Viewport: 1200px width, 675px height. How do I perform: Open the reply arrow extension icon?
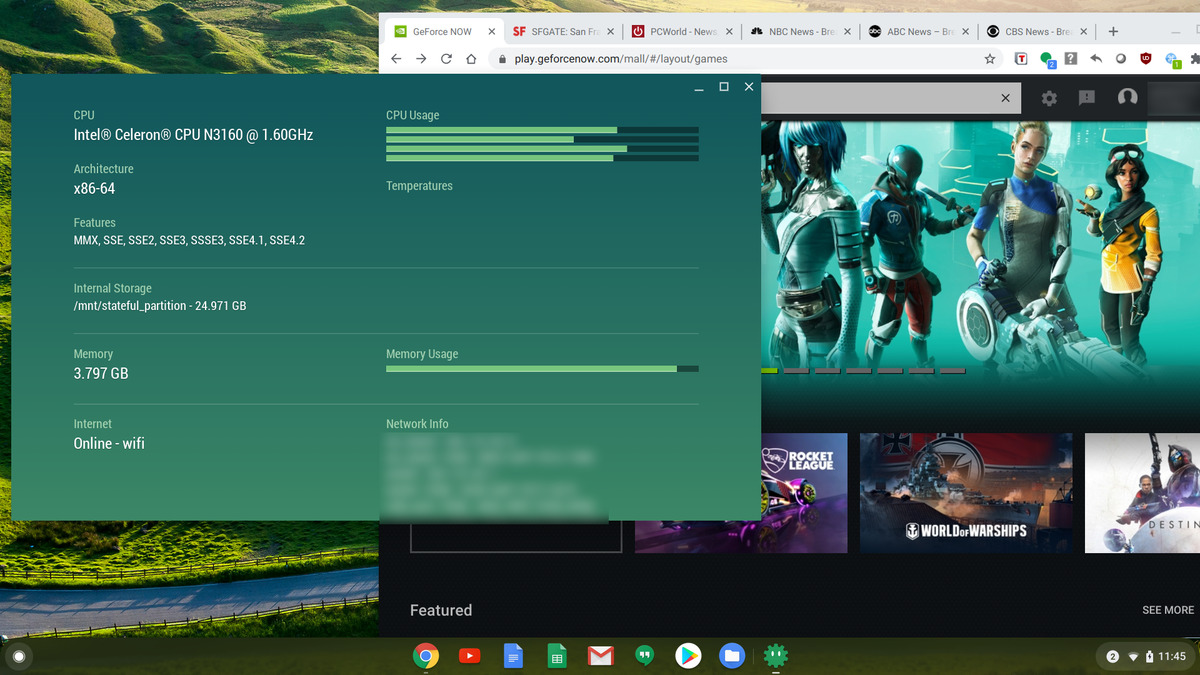[x=1096, y=59]
